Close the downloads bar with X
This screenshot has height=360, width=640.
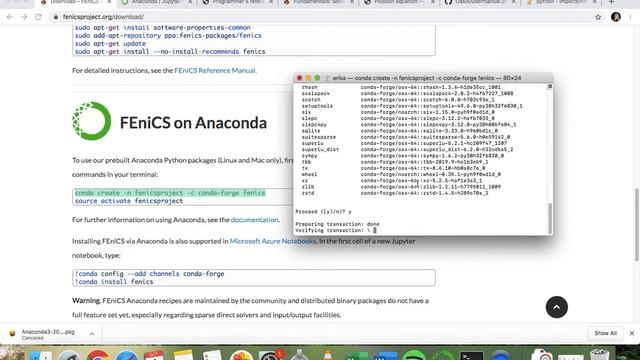point(632,333)
